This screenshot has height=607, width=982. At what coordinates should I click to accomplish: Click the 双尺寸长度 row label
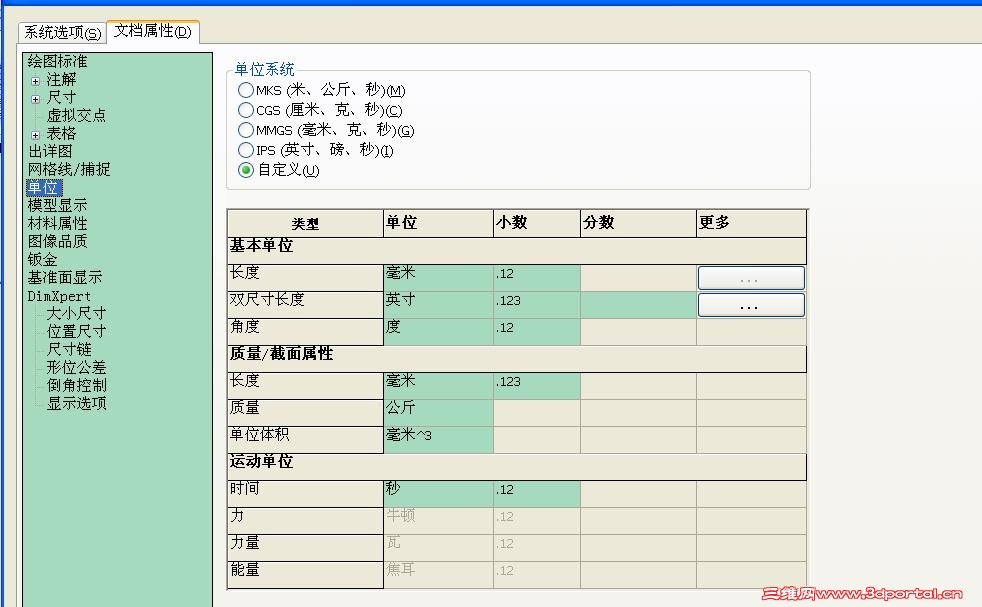click(305, 304)
